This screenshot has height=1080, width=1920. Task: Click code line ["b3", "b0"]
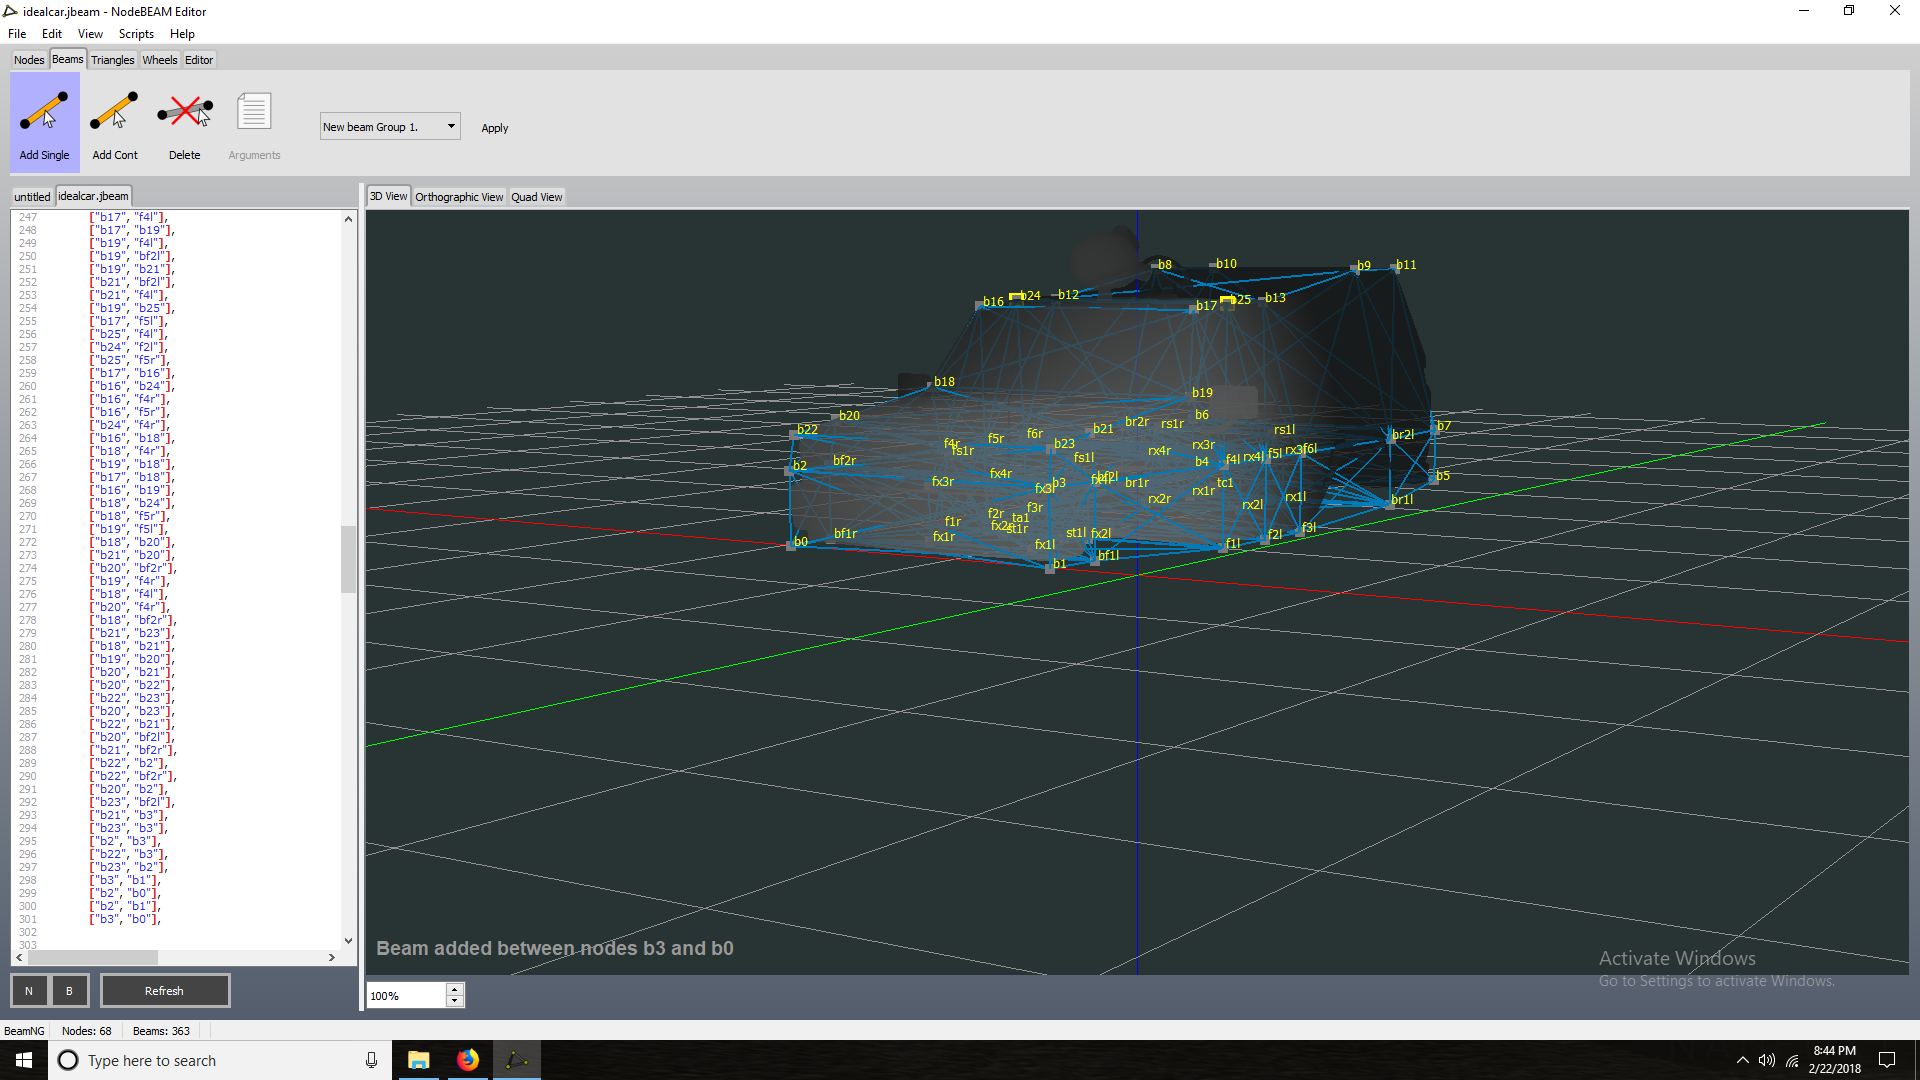pos(125,919)
